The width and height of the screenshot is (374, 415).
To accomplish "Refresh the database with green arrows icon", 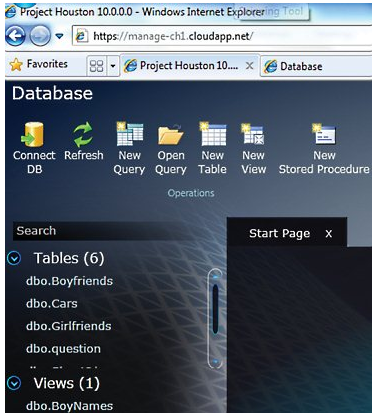I will click(83, 134).
